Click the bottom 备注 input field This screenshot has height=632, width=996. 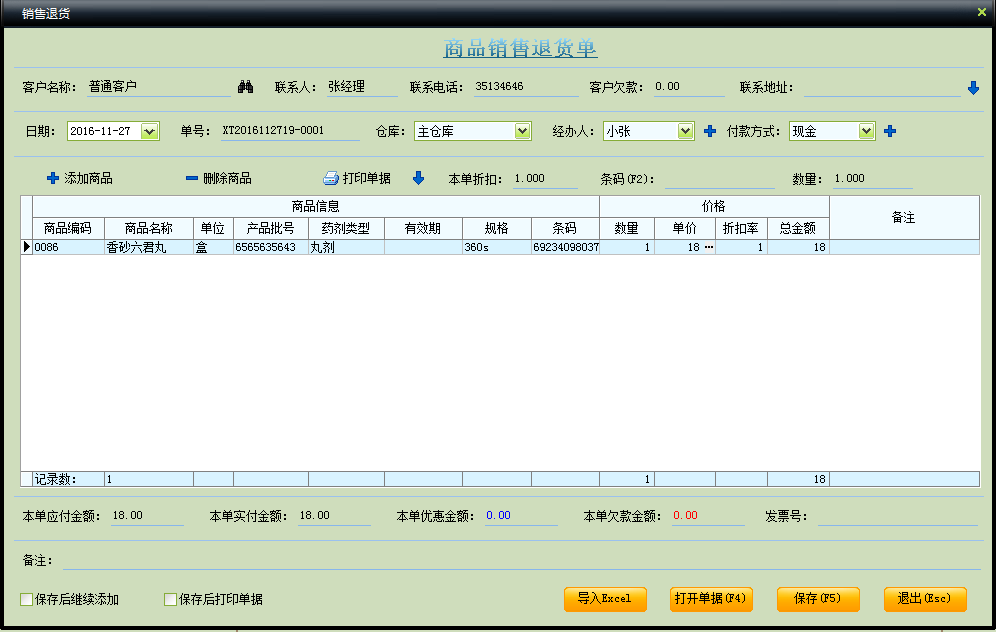tap(522, 560)
